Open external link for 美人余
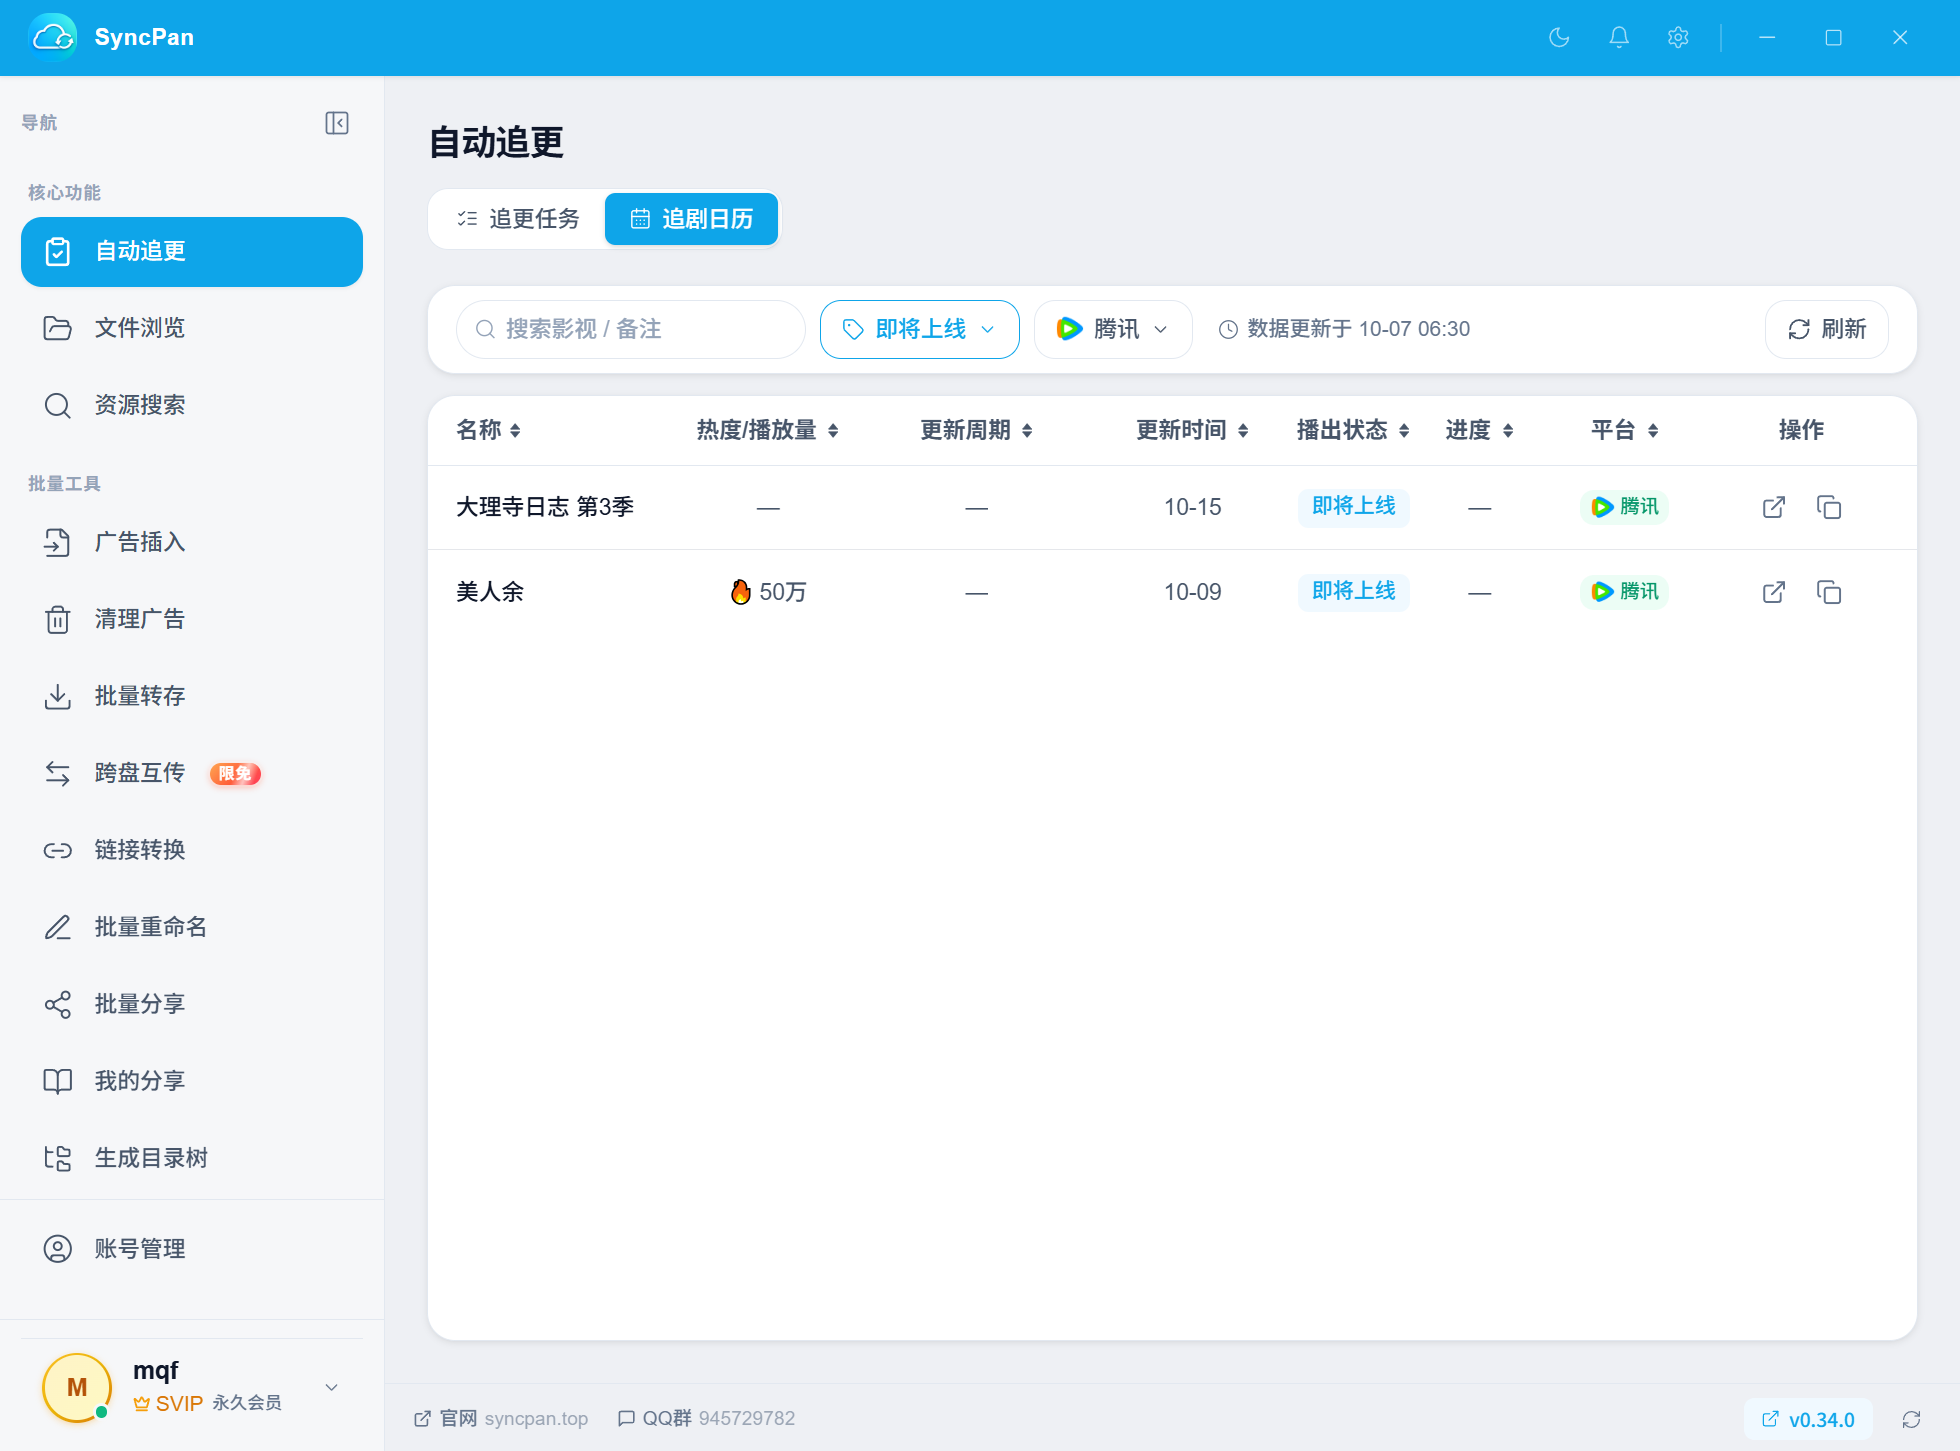1960x1451 pixels. coord(1774,592)
